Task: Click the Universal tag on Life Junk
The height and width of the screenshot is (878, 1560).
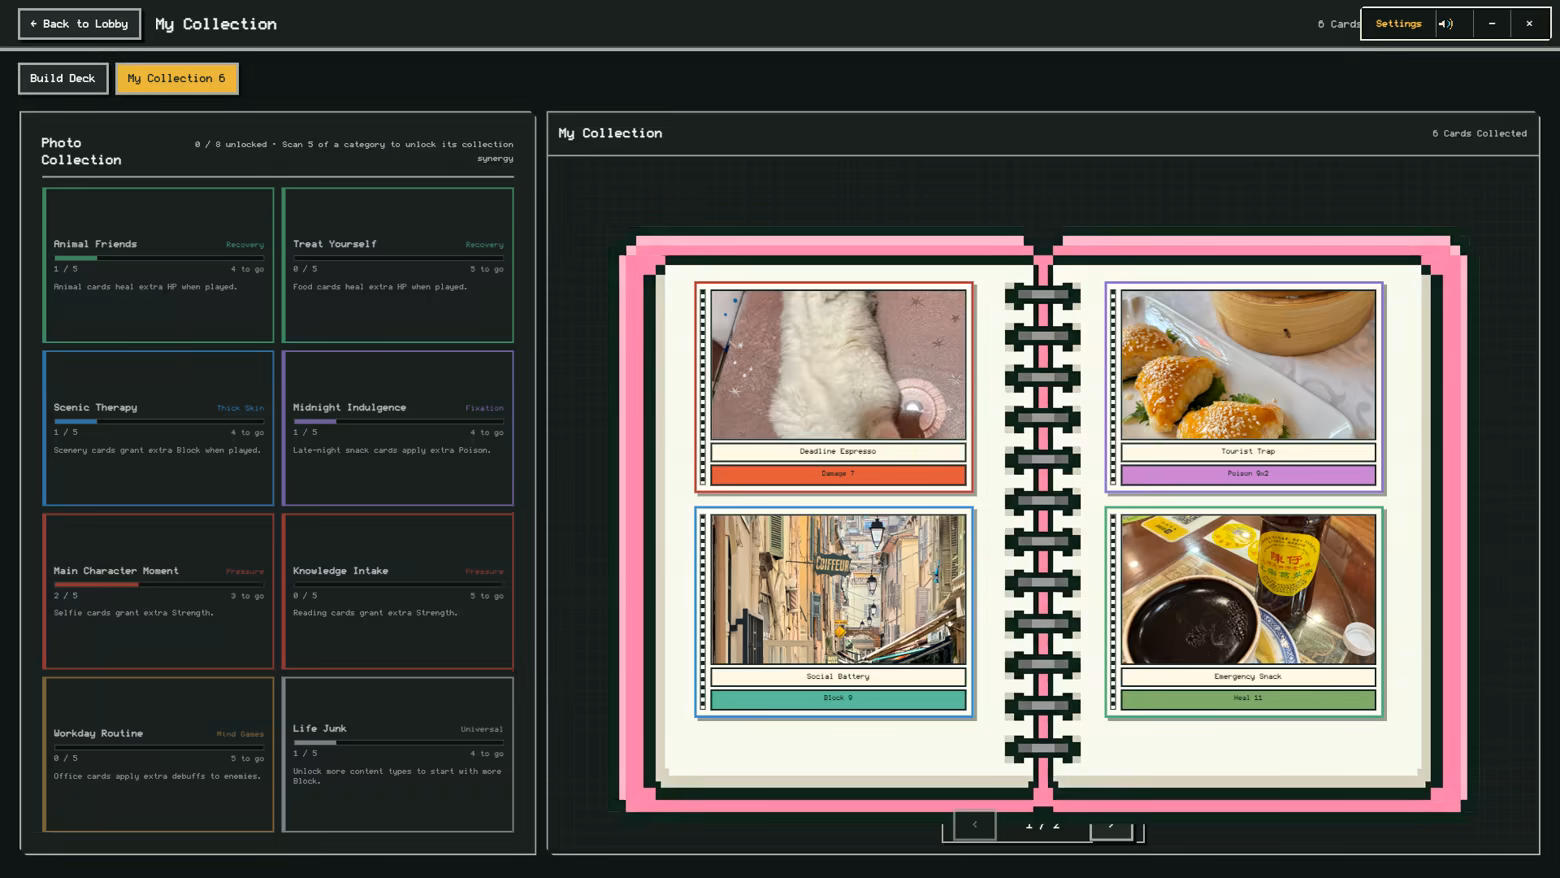Action: [482, 729]
